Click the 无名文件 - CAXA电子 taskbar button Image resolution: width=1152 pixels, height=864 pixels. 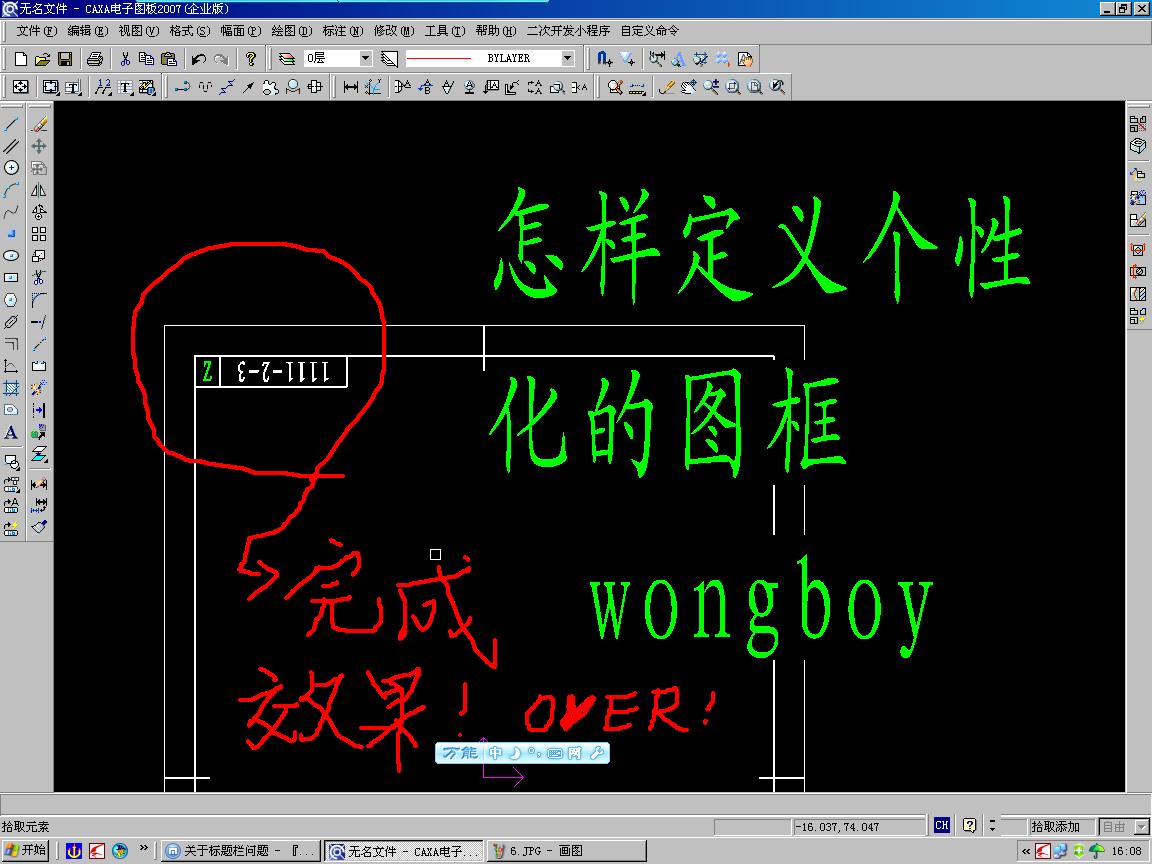point(404,851)
